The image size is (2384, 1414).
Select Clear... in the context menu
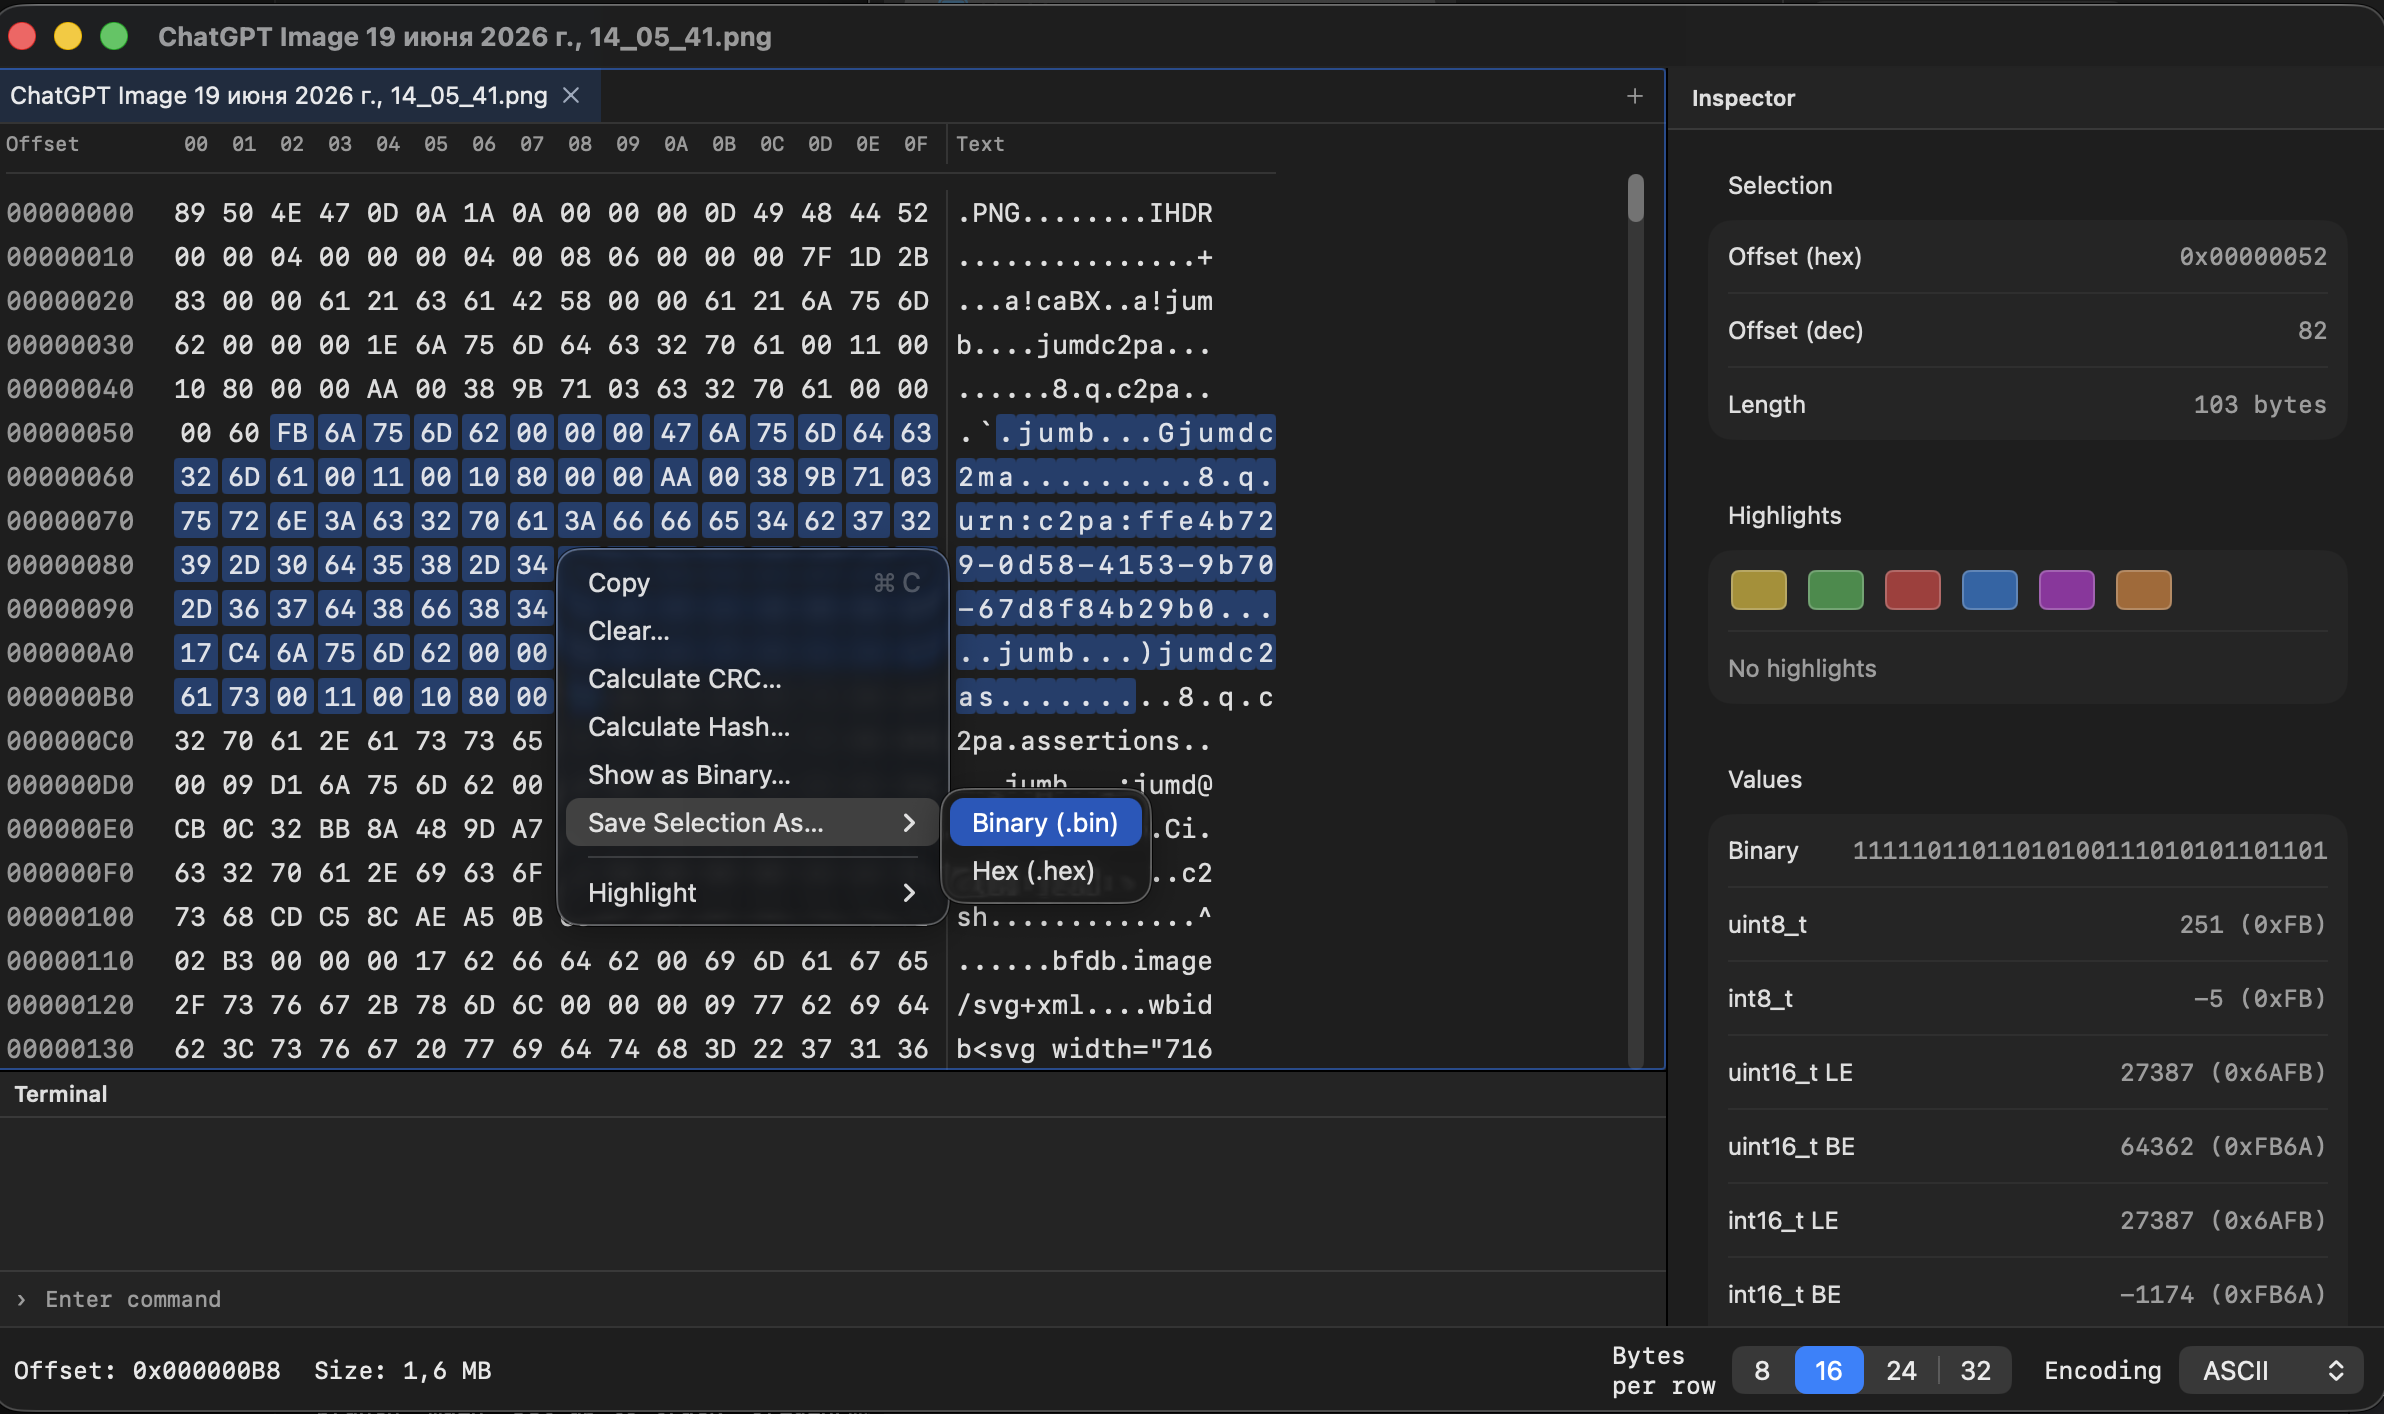pyautogui.click(x=752, y=631)
